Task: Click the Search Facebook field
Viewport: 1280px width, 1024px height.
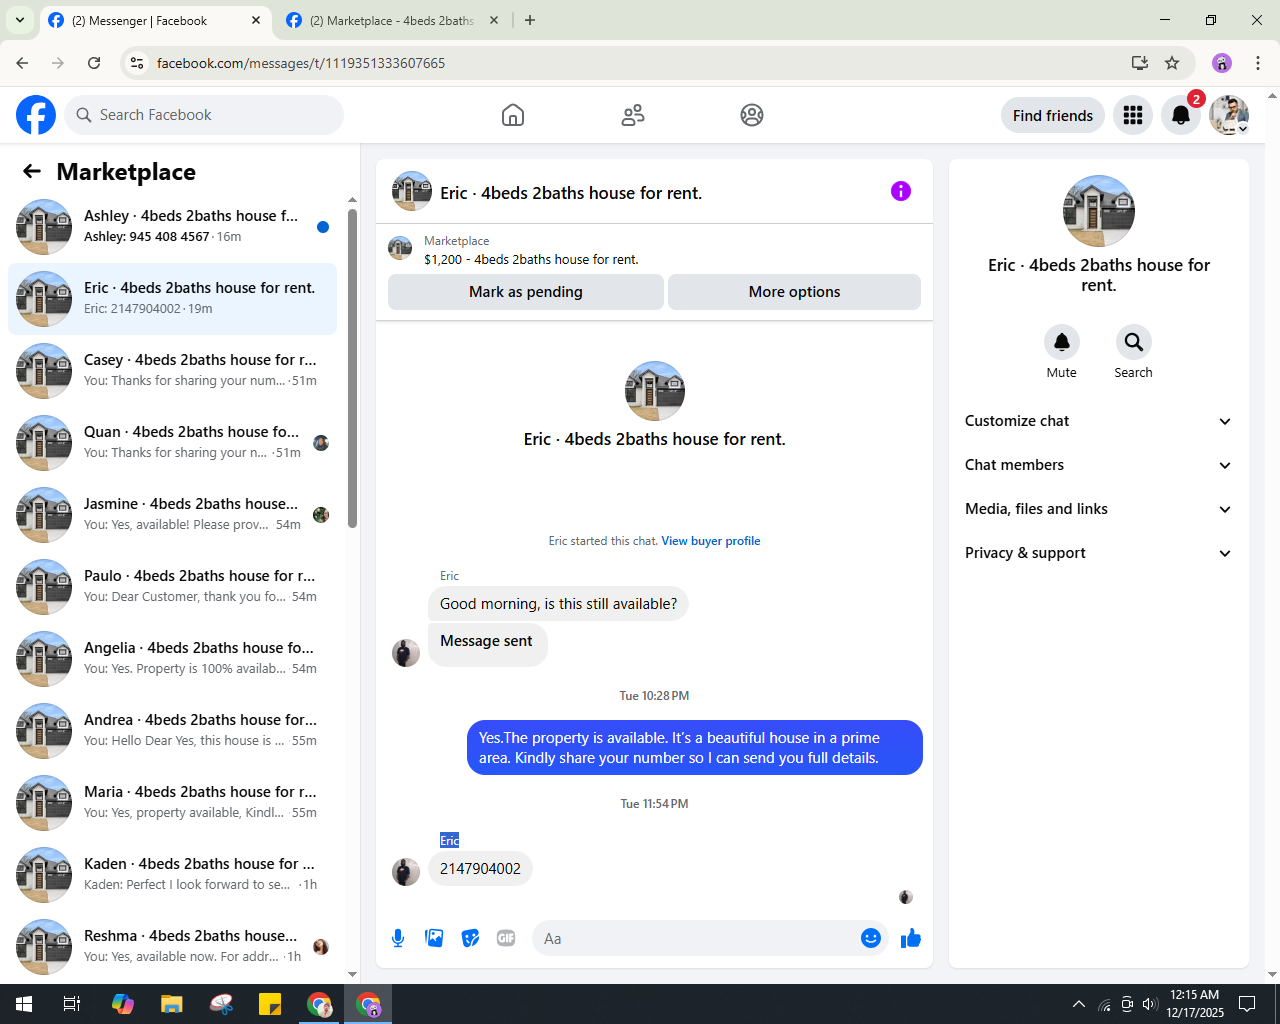Action: [204, 115]
